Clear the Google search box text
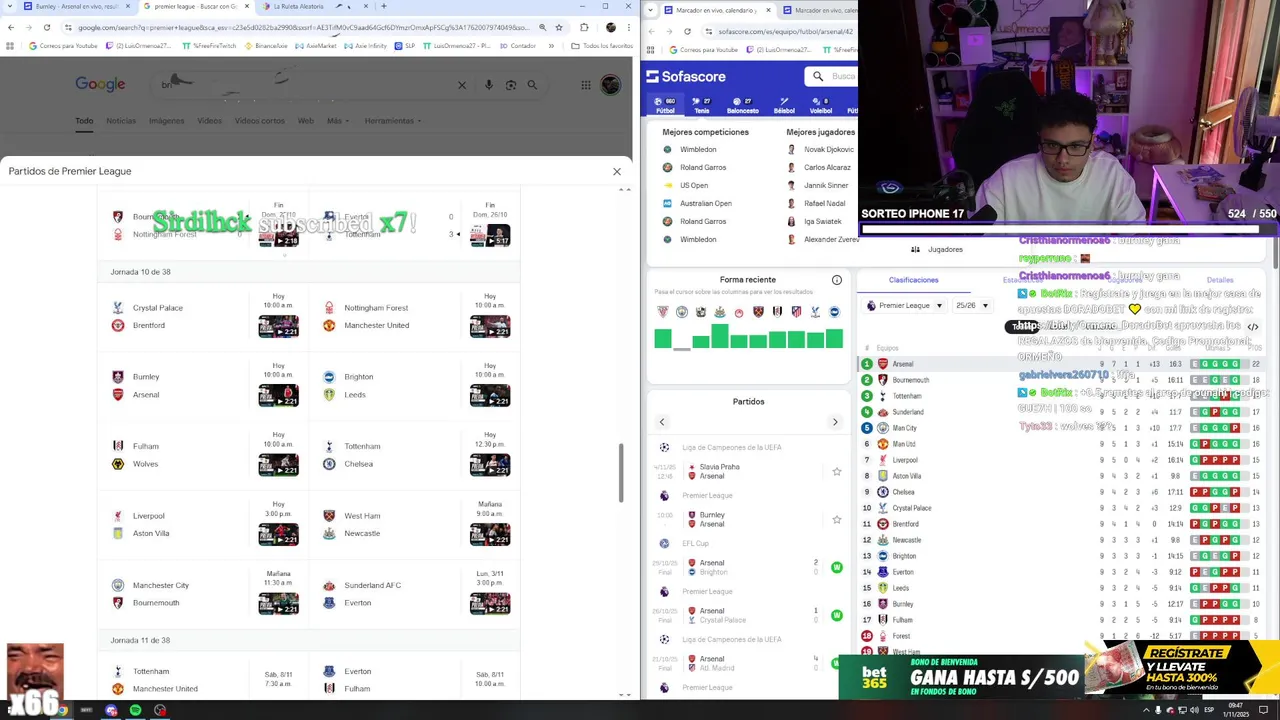Viewport: 1280px width, 720px height. pyautogui.click(x=462, y=85)
